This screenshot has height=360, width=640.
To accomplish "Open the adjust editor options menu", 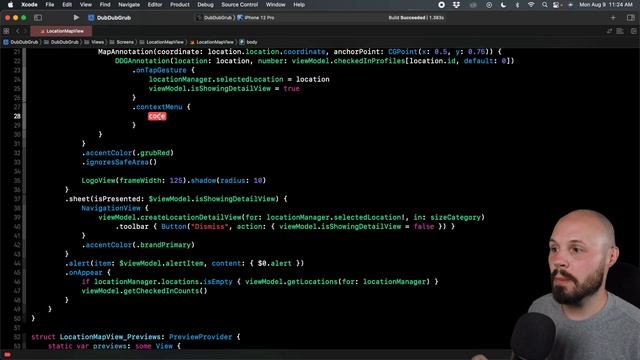I will pyautogui.click(x=620, y=31).
